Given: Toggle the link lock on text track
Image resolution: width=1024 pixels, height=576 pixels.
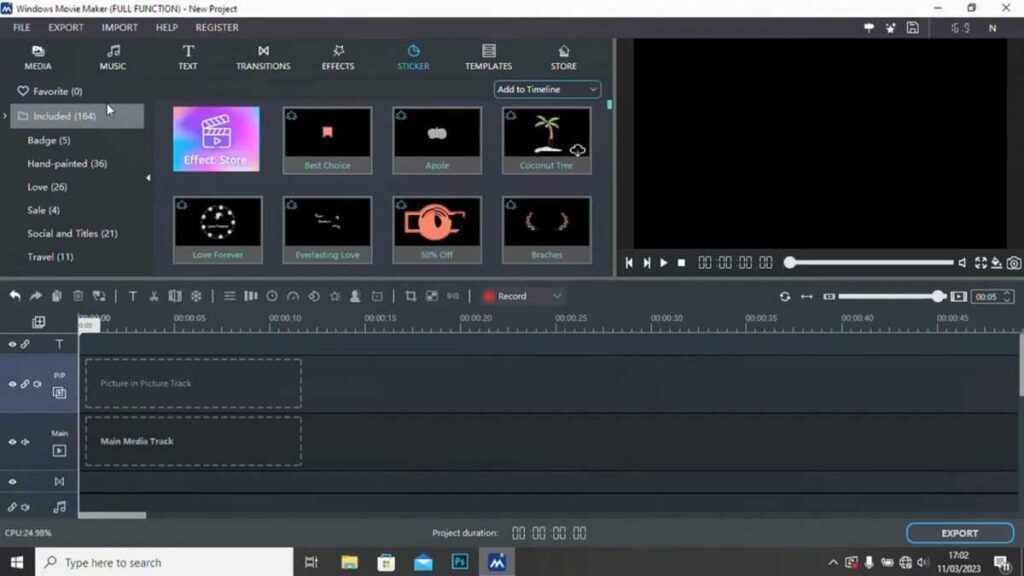Looking at the screenshot, I should pyautogui.click(x=25, y=344).
